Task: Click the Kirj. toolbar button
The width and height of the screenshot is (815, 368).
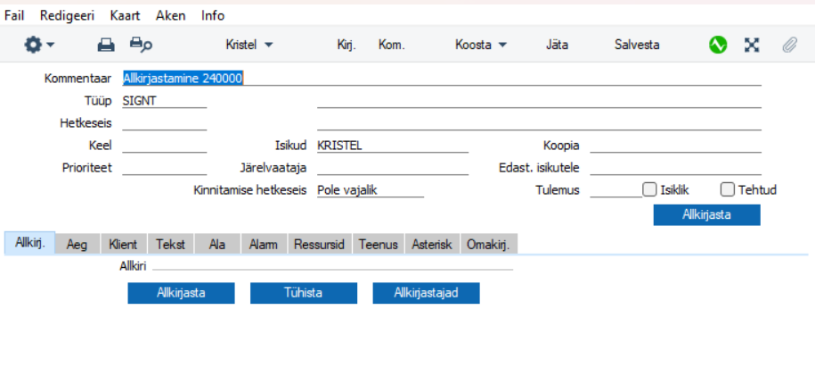Action: coord(347,45)
